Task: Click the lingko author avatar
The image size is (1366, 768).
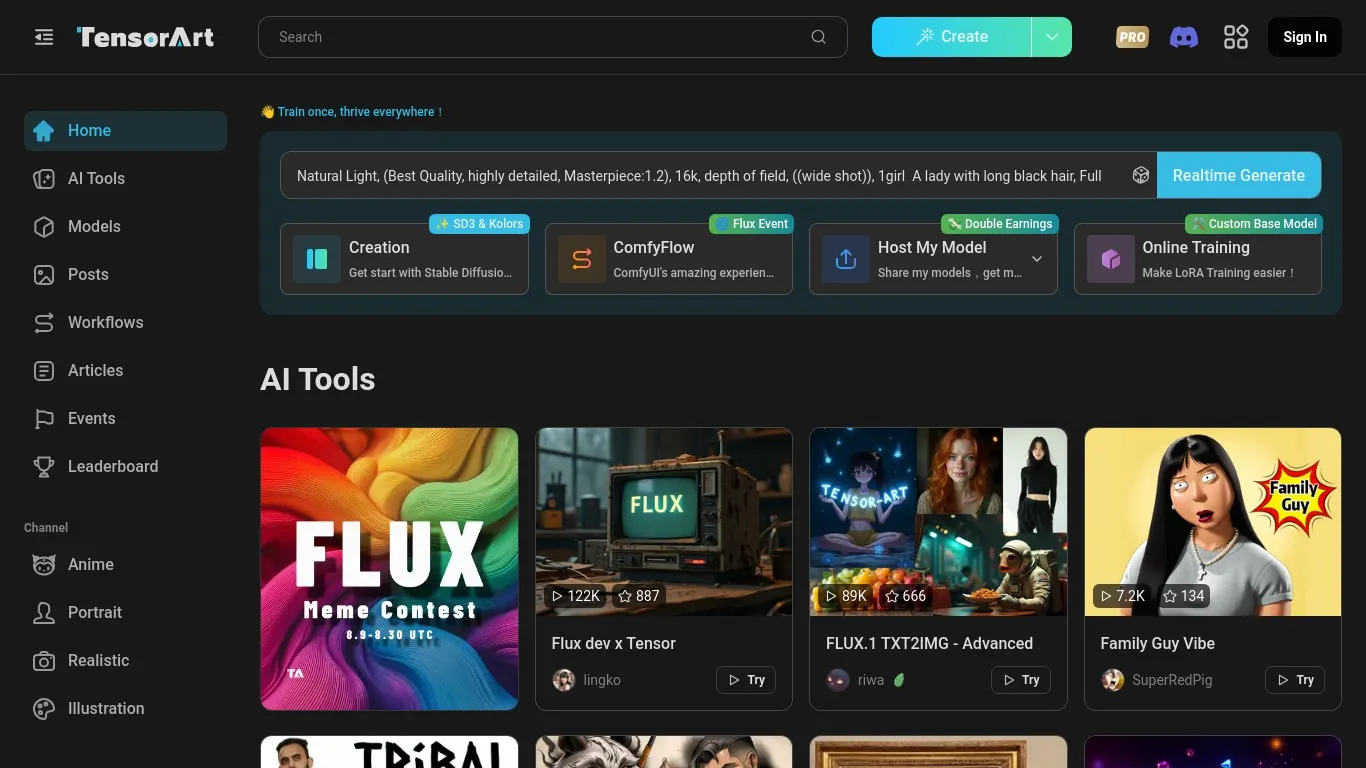Action: point(564,680)
